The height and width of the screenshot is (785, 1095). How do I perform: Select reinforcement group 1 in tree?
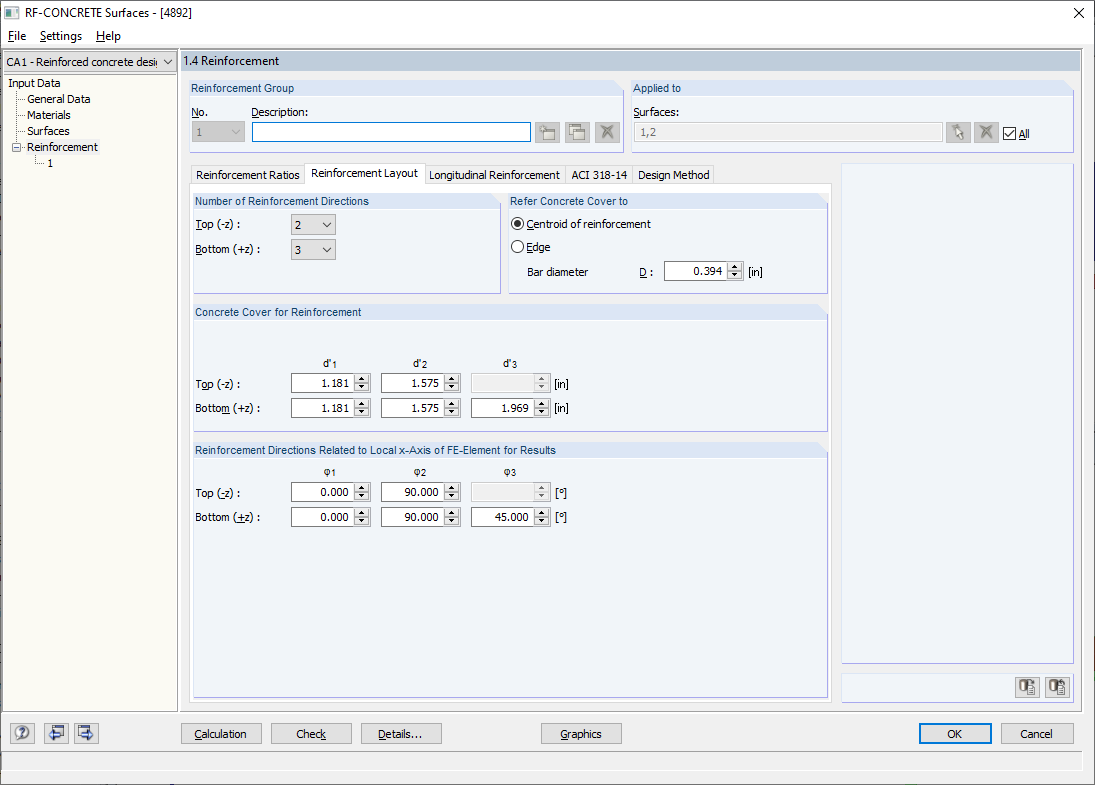[x=50, y=163]
